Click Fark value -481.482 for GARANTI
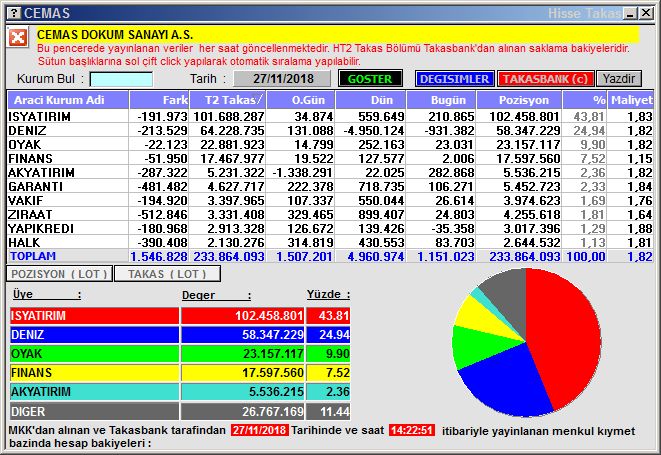 coord(162,186)
